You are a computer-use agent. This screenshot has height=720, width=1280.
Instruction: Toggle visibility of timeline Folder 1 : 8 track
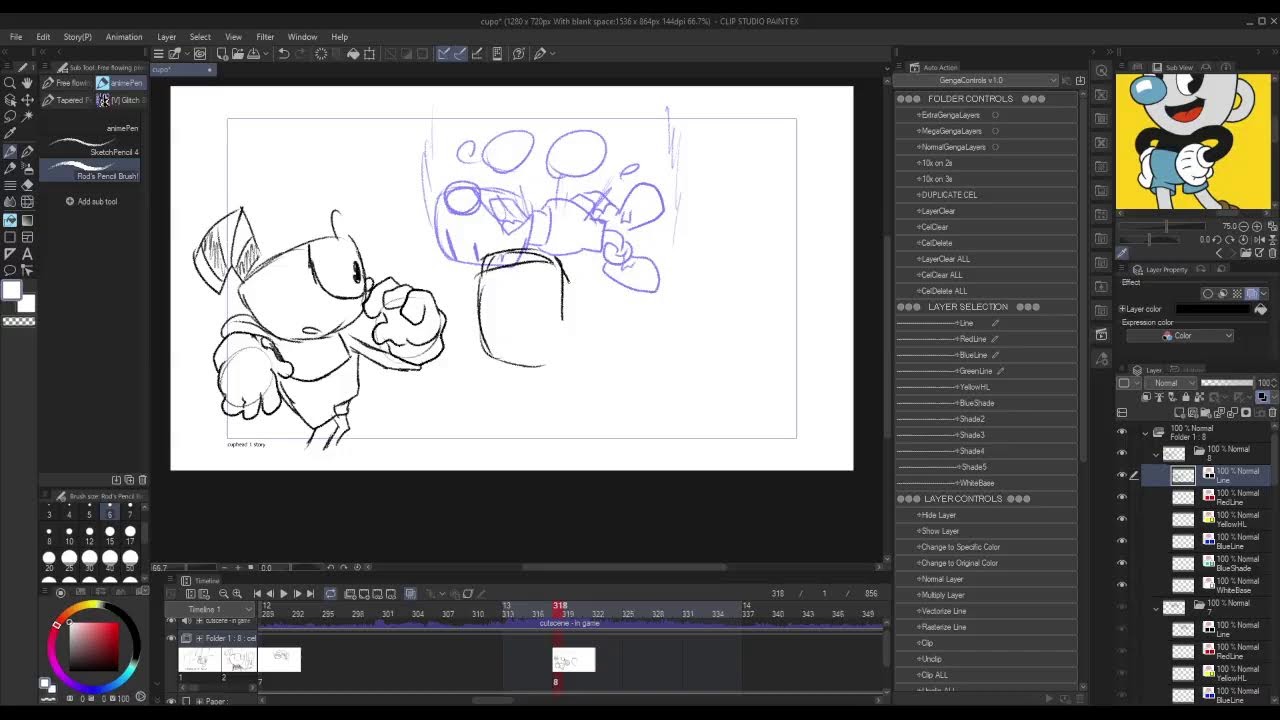click(171, 638)
